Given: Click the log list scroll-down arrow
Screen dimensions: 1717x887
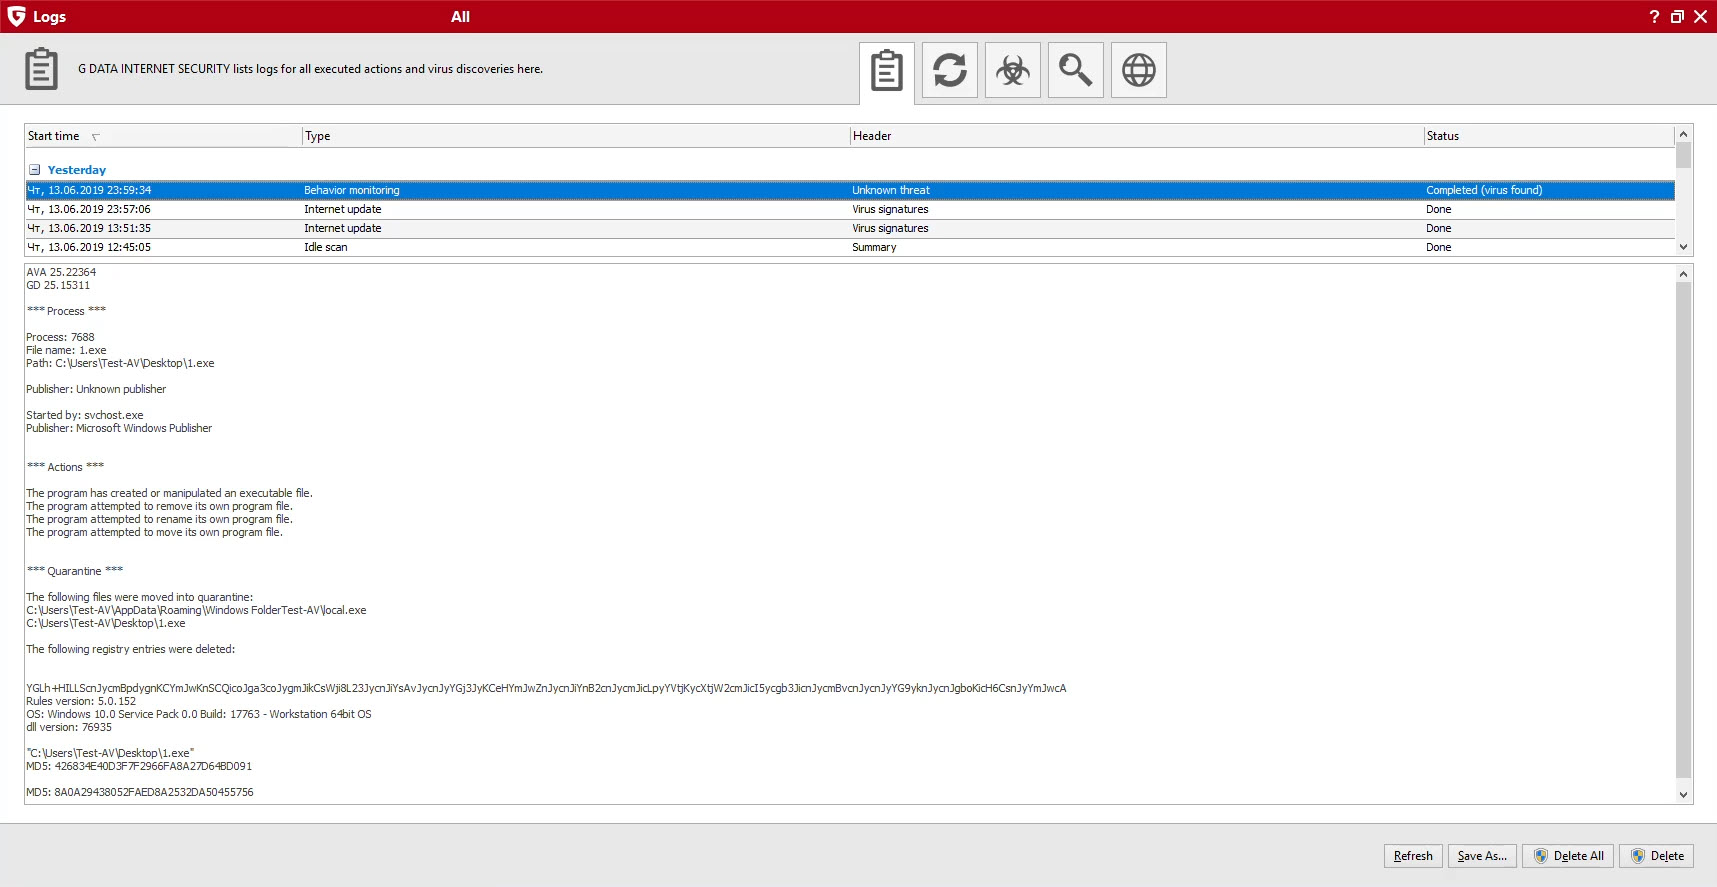Looking at the screenshot, I should pyautogui.click(x=1683, y=247).
